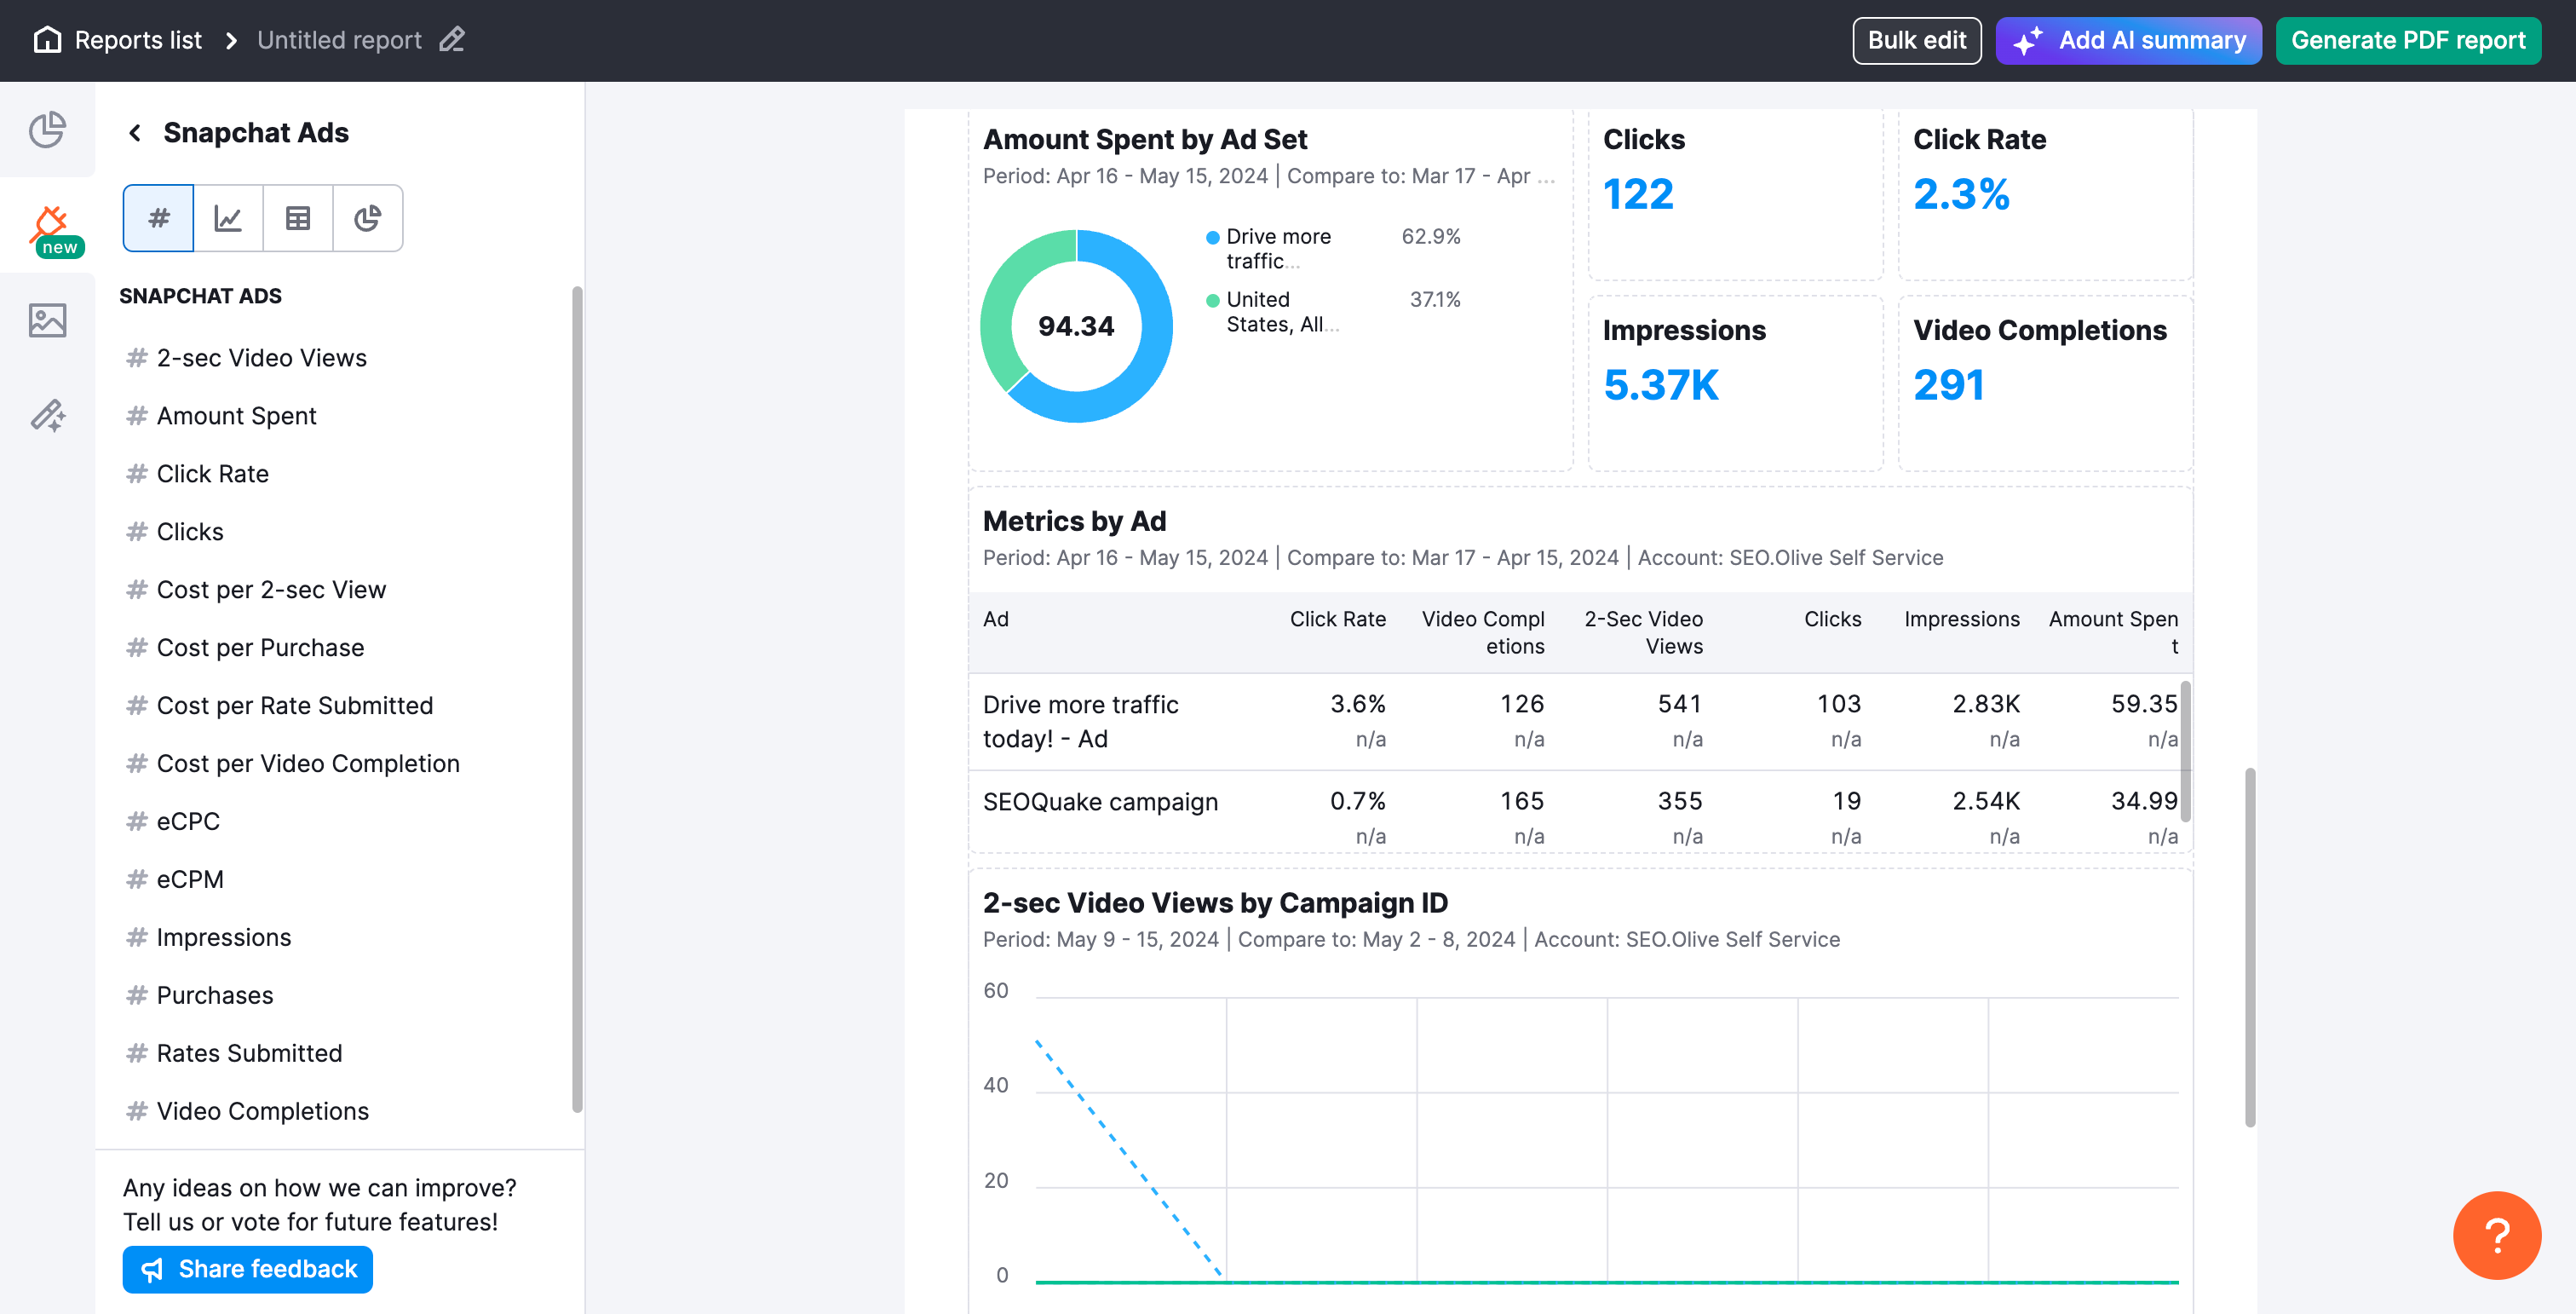Select the AI magic wand icon in the sidebar
The width and height of the screenshot is (2576, 1314).
pyautogui.click(x=47, y=415)
